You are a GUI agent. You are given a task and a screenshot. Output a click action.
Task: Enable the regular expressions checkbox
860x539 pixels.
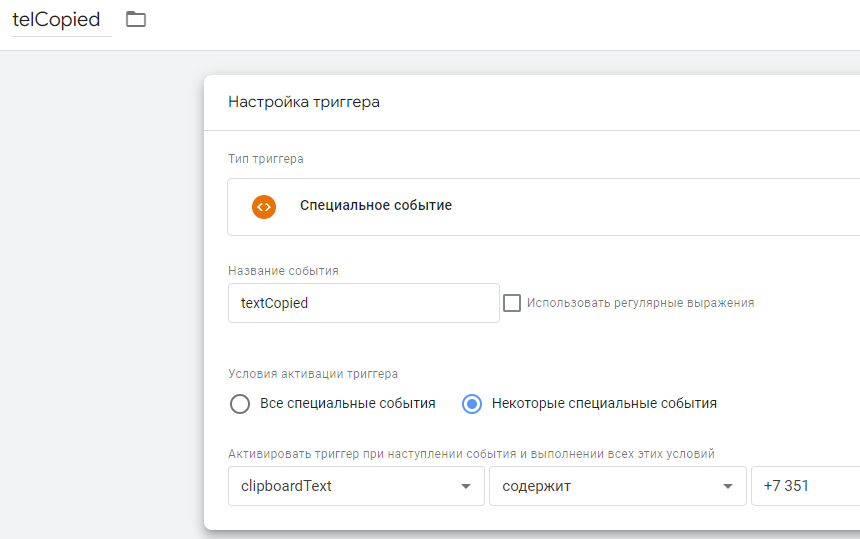pyautogui.click(x=512, y=303)
